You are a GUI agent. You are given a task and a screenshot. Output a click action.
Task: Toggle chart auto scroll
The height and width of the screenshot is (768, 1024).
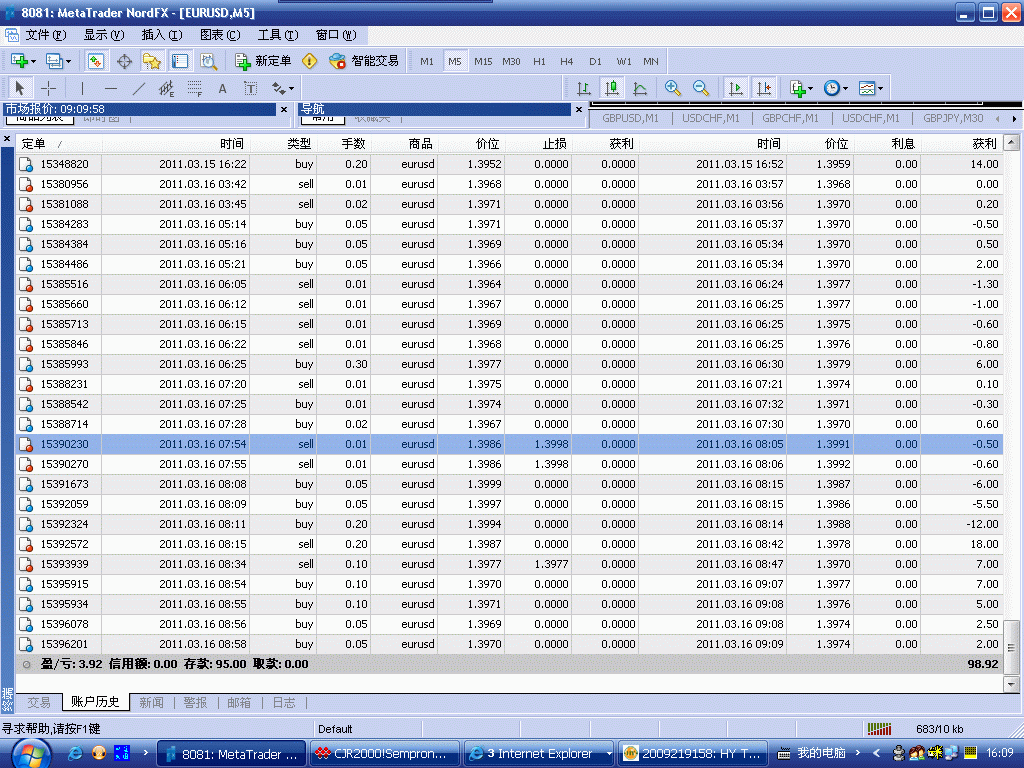coord(736,88)
